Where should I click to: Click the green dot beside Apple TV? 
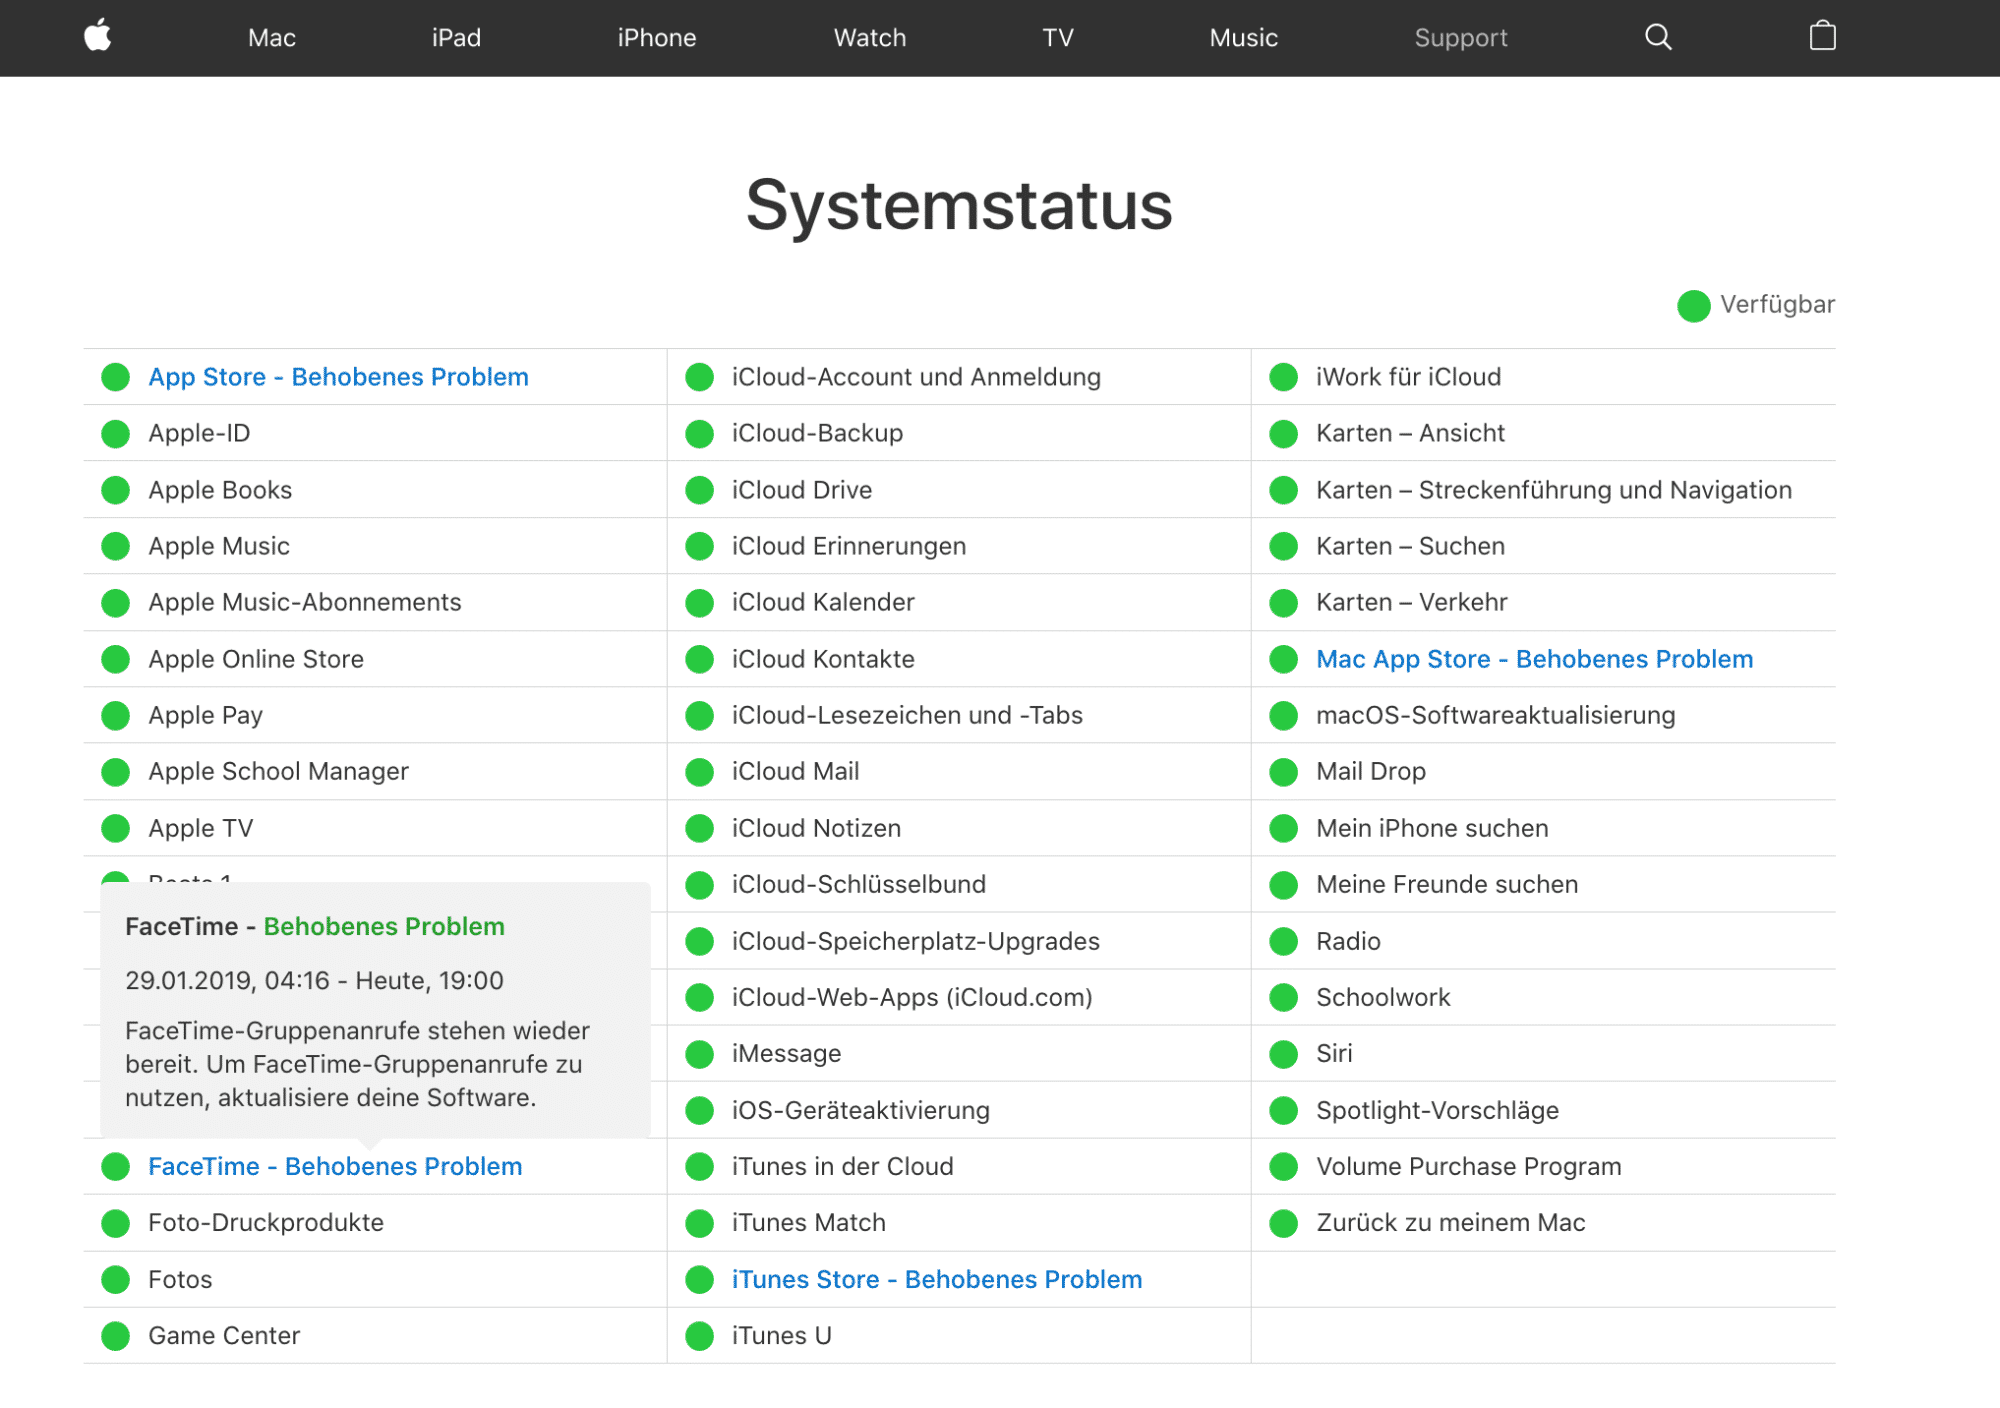(116, 829)
